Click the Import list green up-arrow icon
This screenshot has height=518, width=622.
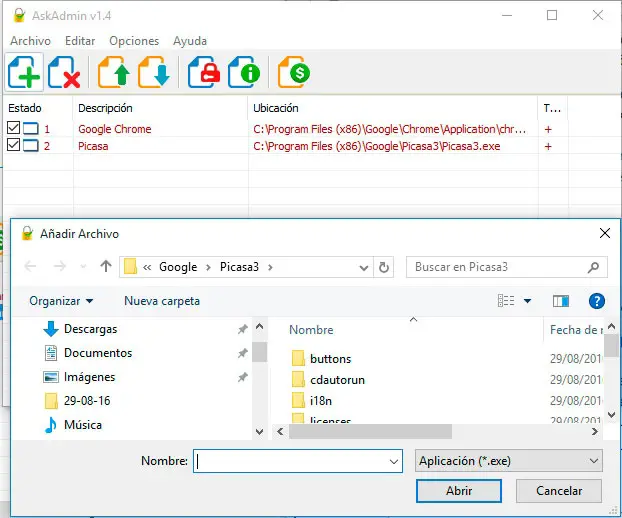tap(114, 73)
